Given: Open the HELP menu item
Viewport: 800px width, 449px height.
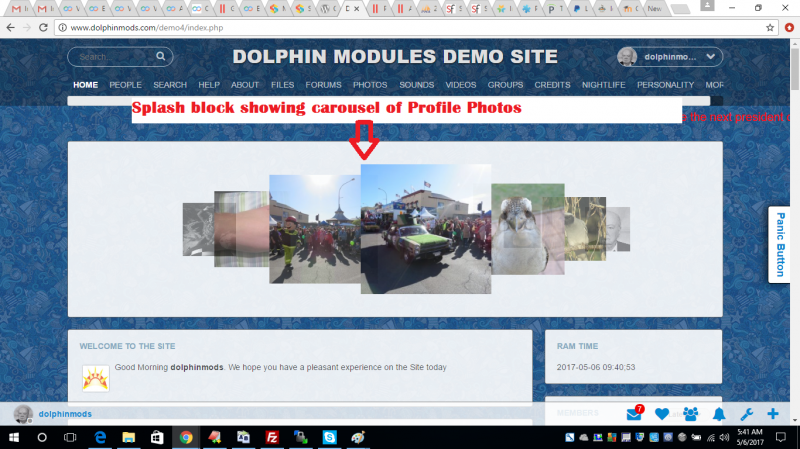Looking at the screenshot, I should [x=209, y=85].
